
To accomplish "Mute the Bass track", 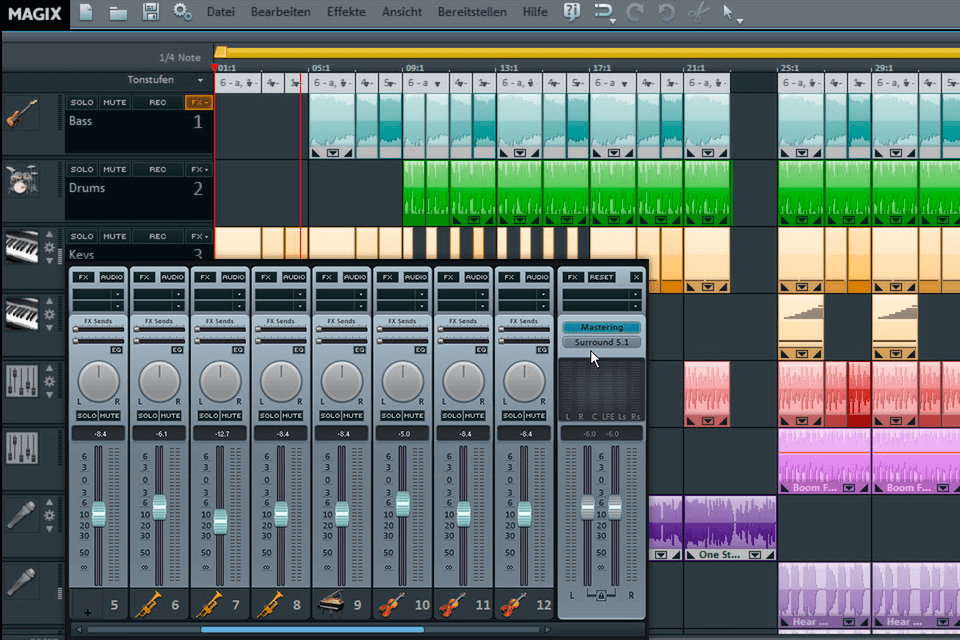I will click(x=114, y=102).
